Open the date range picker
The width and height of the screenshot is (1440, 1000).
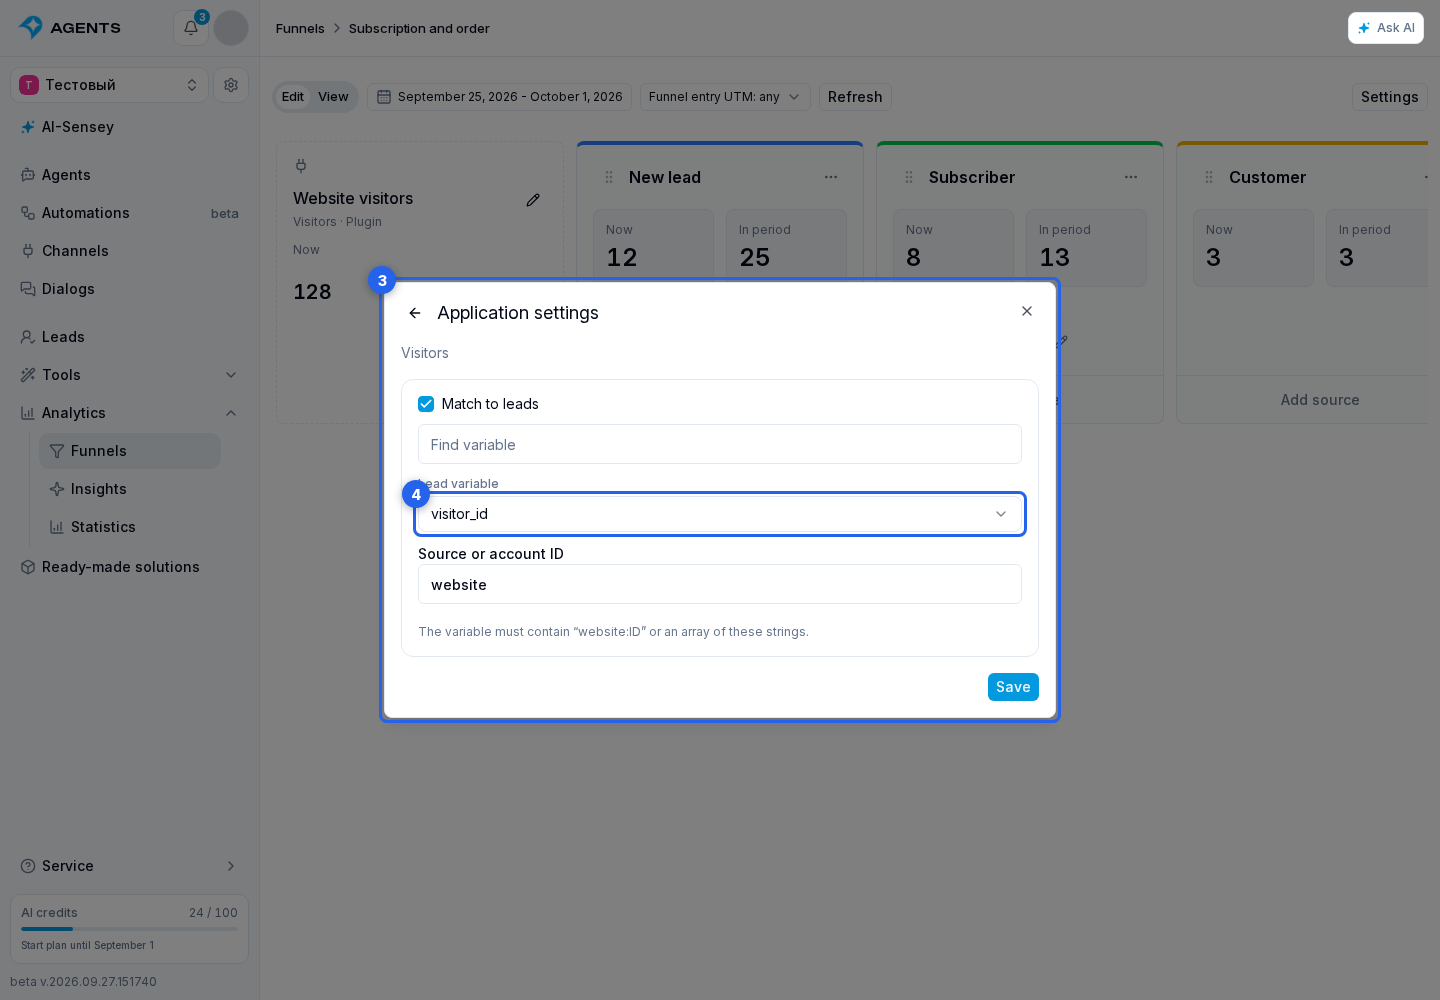(500, 97)
